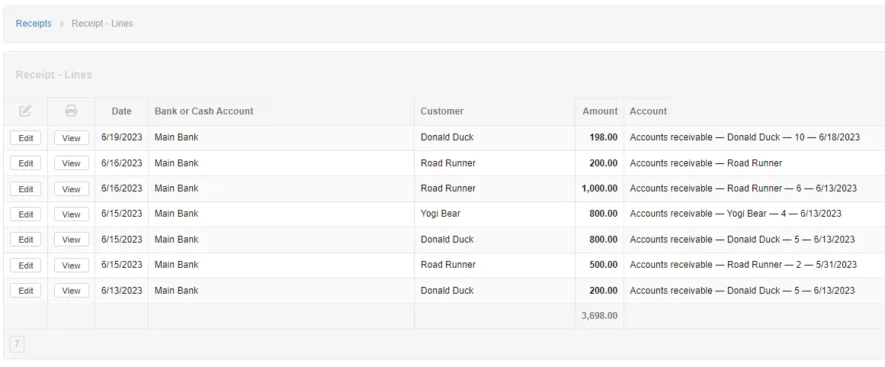Edit the Yogi Bear receipt line
Viewport: 885px width, 367px height.
(26, 215)
